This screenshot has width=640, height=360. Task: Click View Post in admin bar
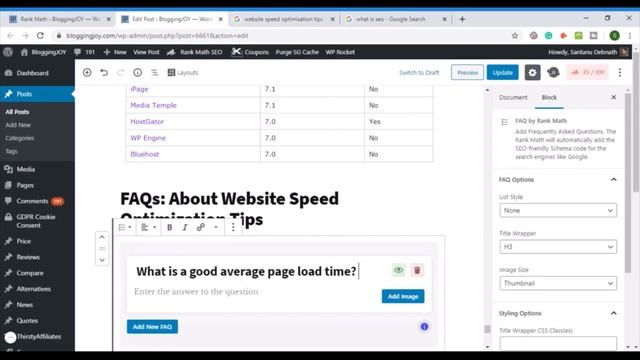point(146,52)
